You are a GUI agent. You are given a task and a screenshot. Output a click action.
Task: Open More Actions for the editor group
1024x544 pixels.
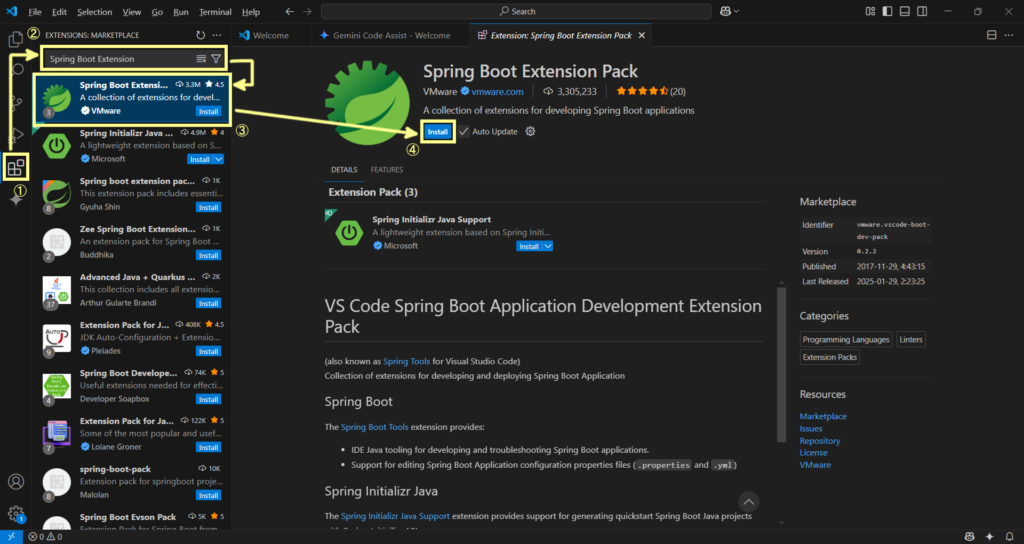point(1009,35)
